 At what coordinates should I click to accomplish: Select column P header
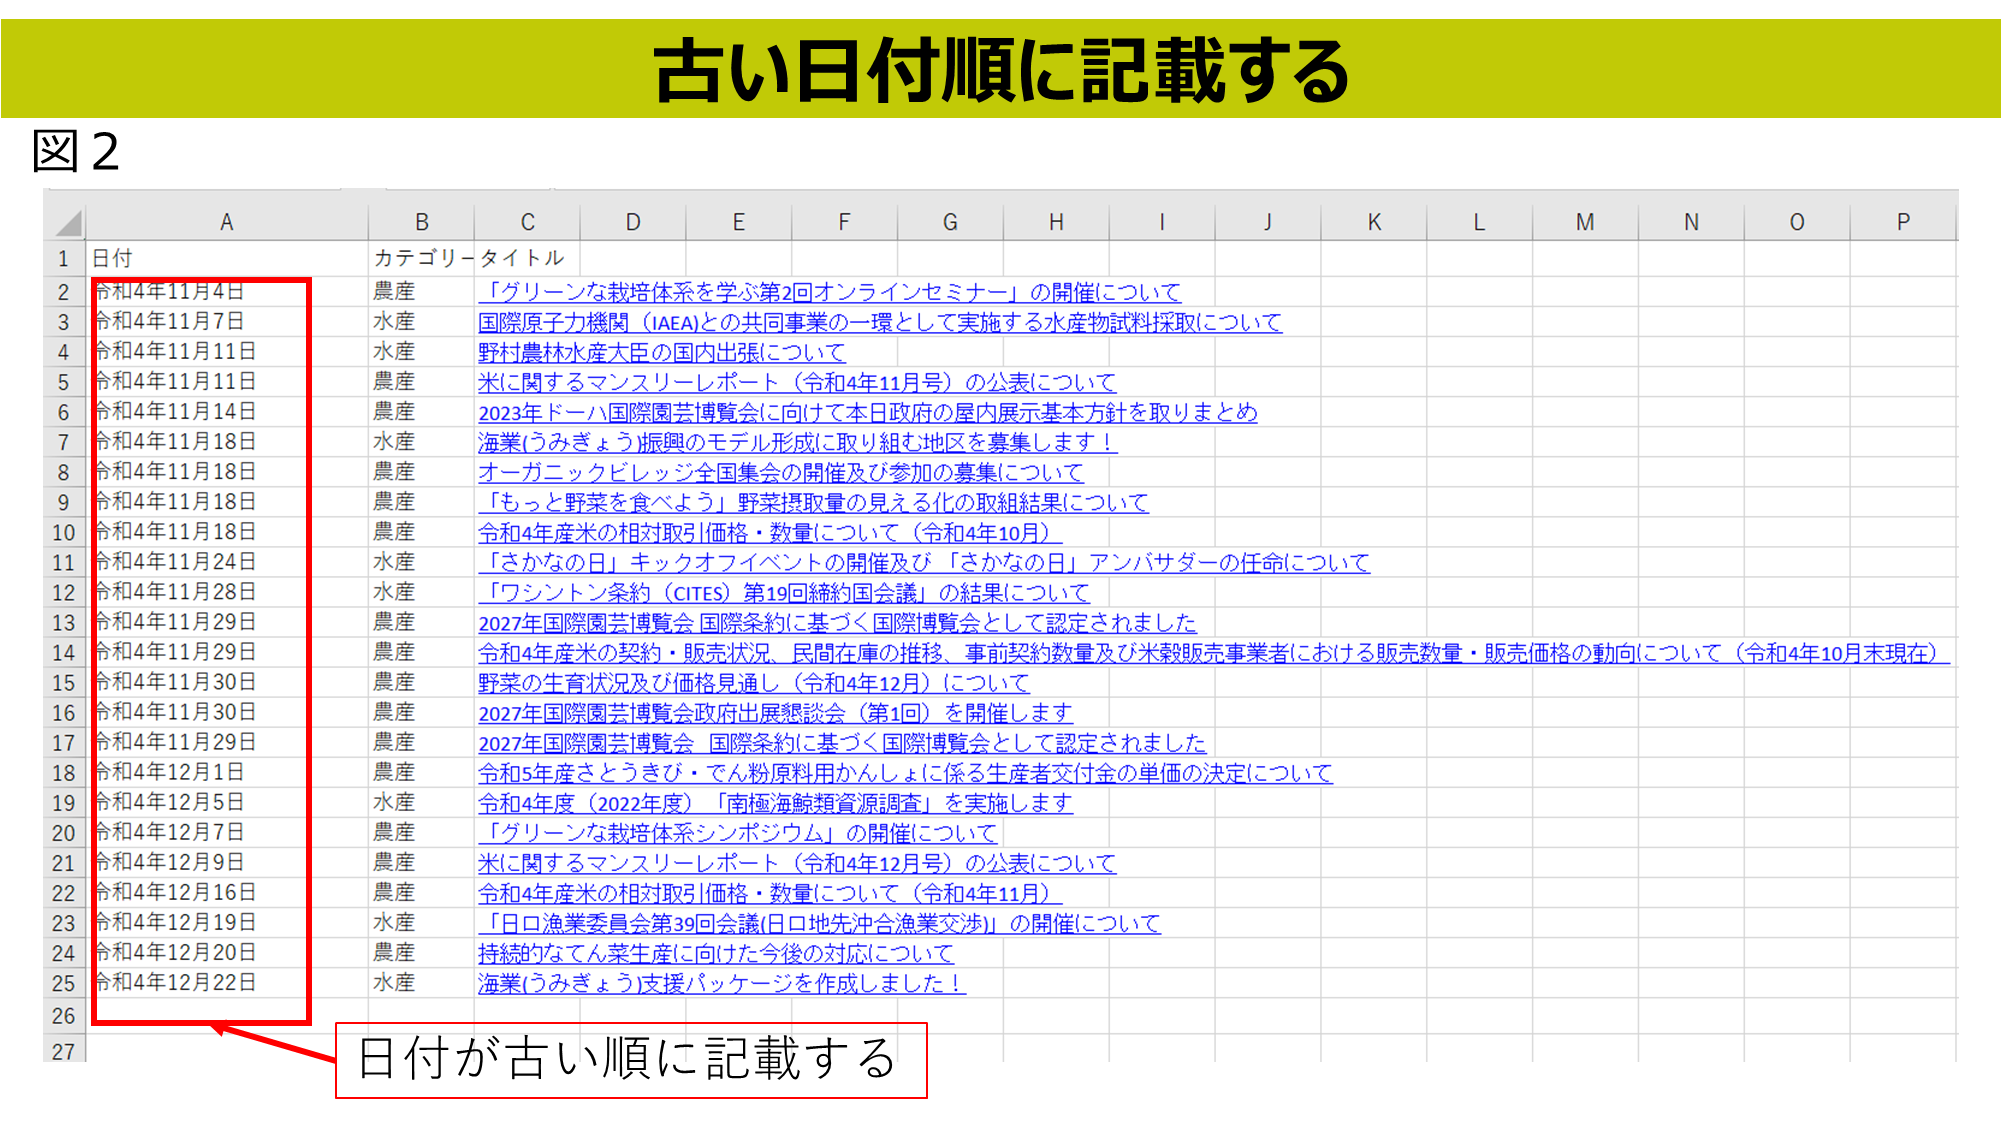click(1903, 222)
